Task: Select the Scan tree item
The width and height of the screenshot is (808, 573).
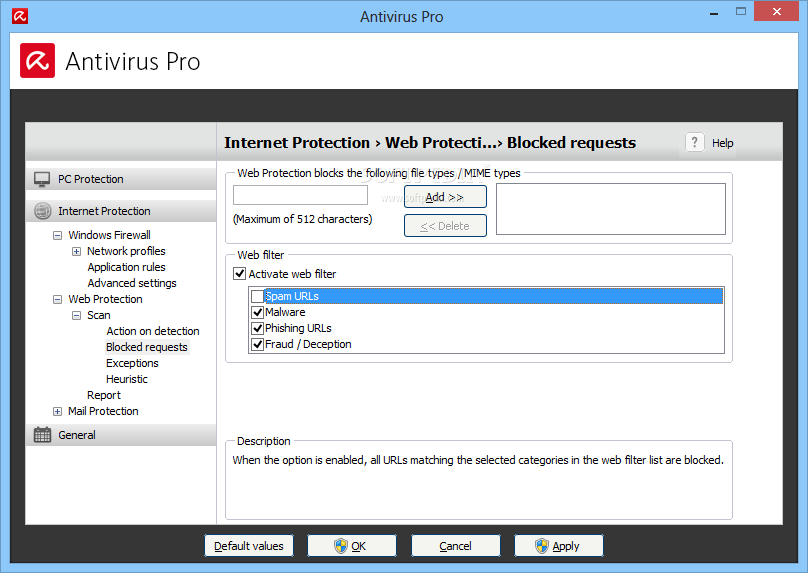Action: click(98, 315)
